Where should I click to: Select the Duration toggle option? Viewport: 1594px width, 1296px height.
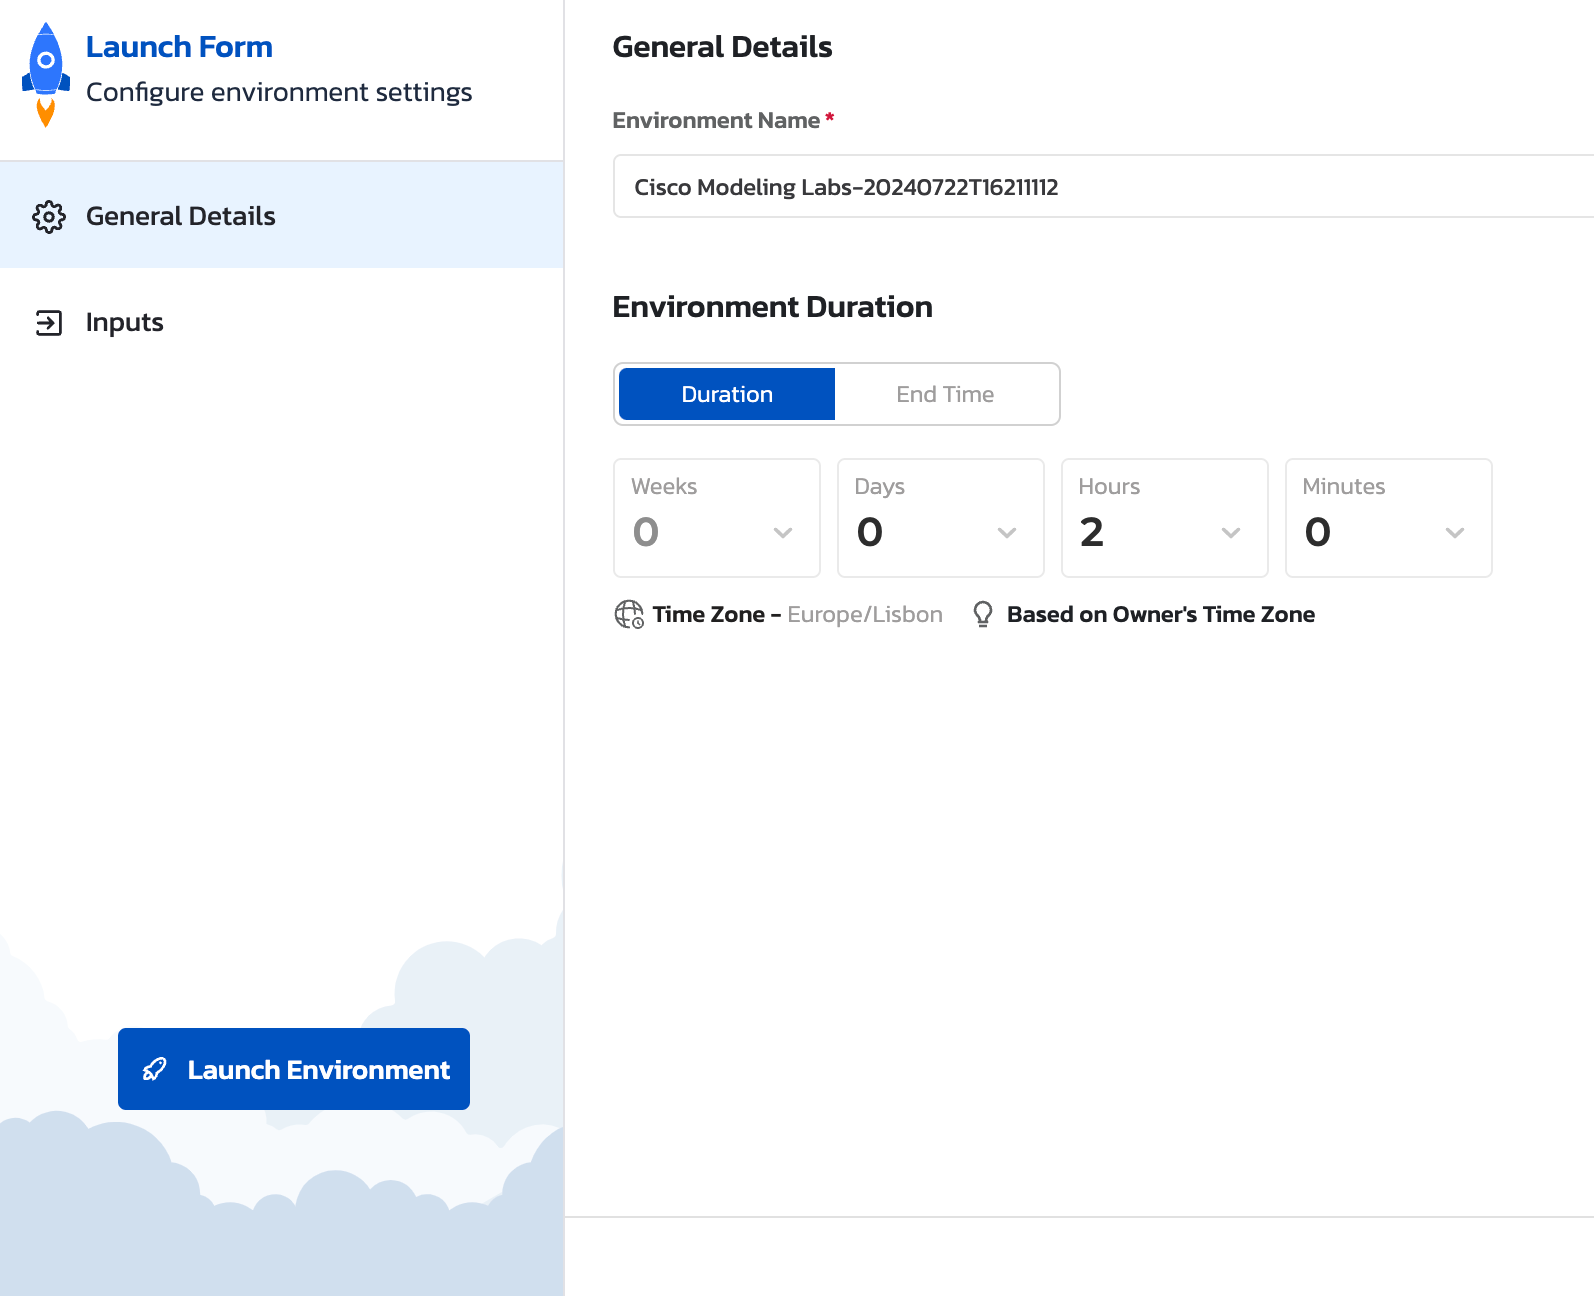(727, 394)
